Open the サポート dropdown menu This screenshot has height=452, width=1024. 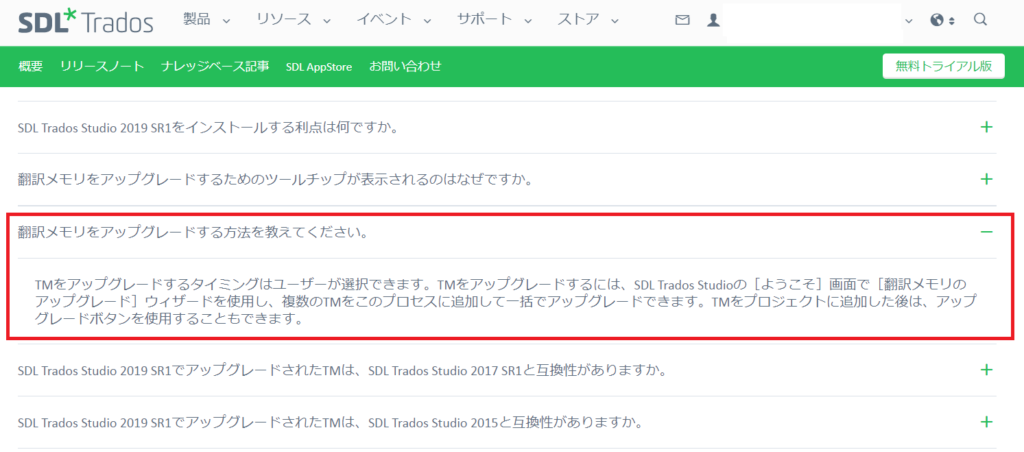coord(494,20)
